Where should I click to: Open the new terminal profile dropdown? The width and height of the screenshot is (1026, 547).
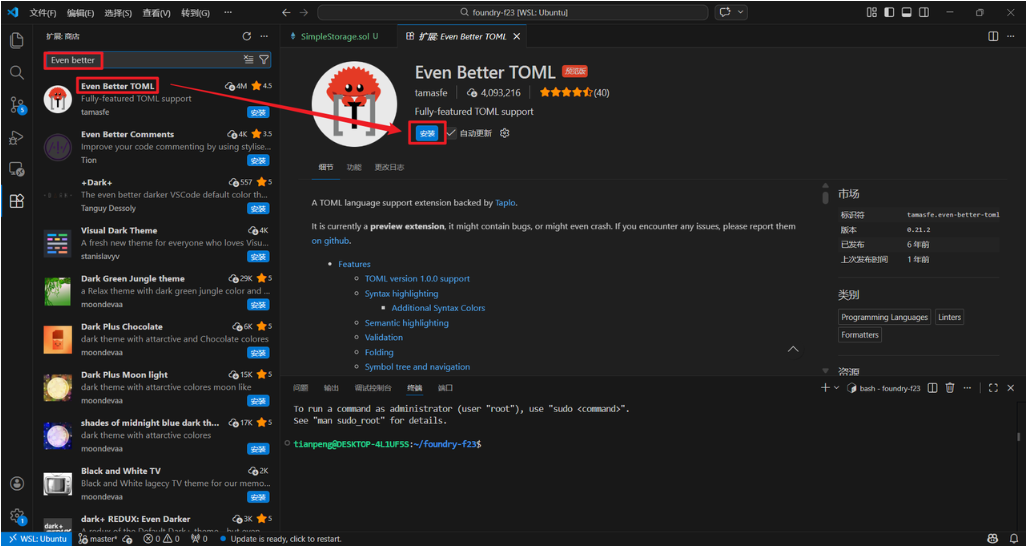coord(836,388)
